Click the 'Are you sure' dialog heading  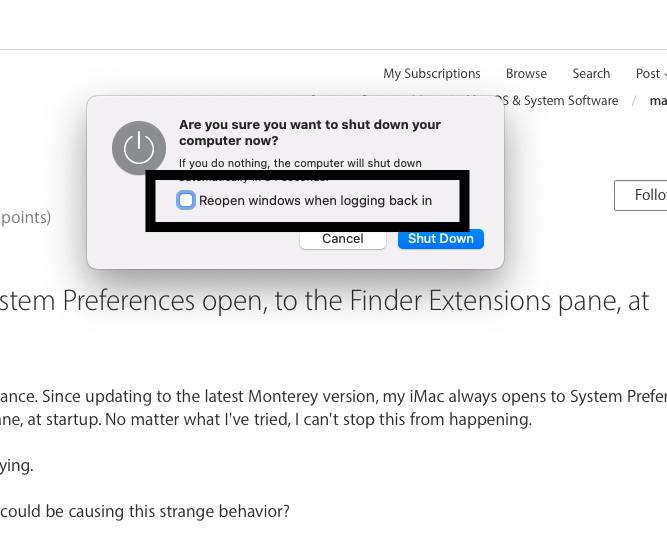point(309,133)
